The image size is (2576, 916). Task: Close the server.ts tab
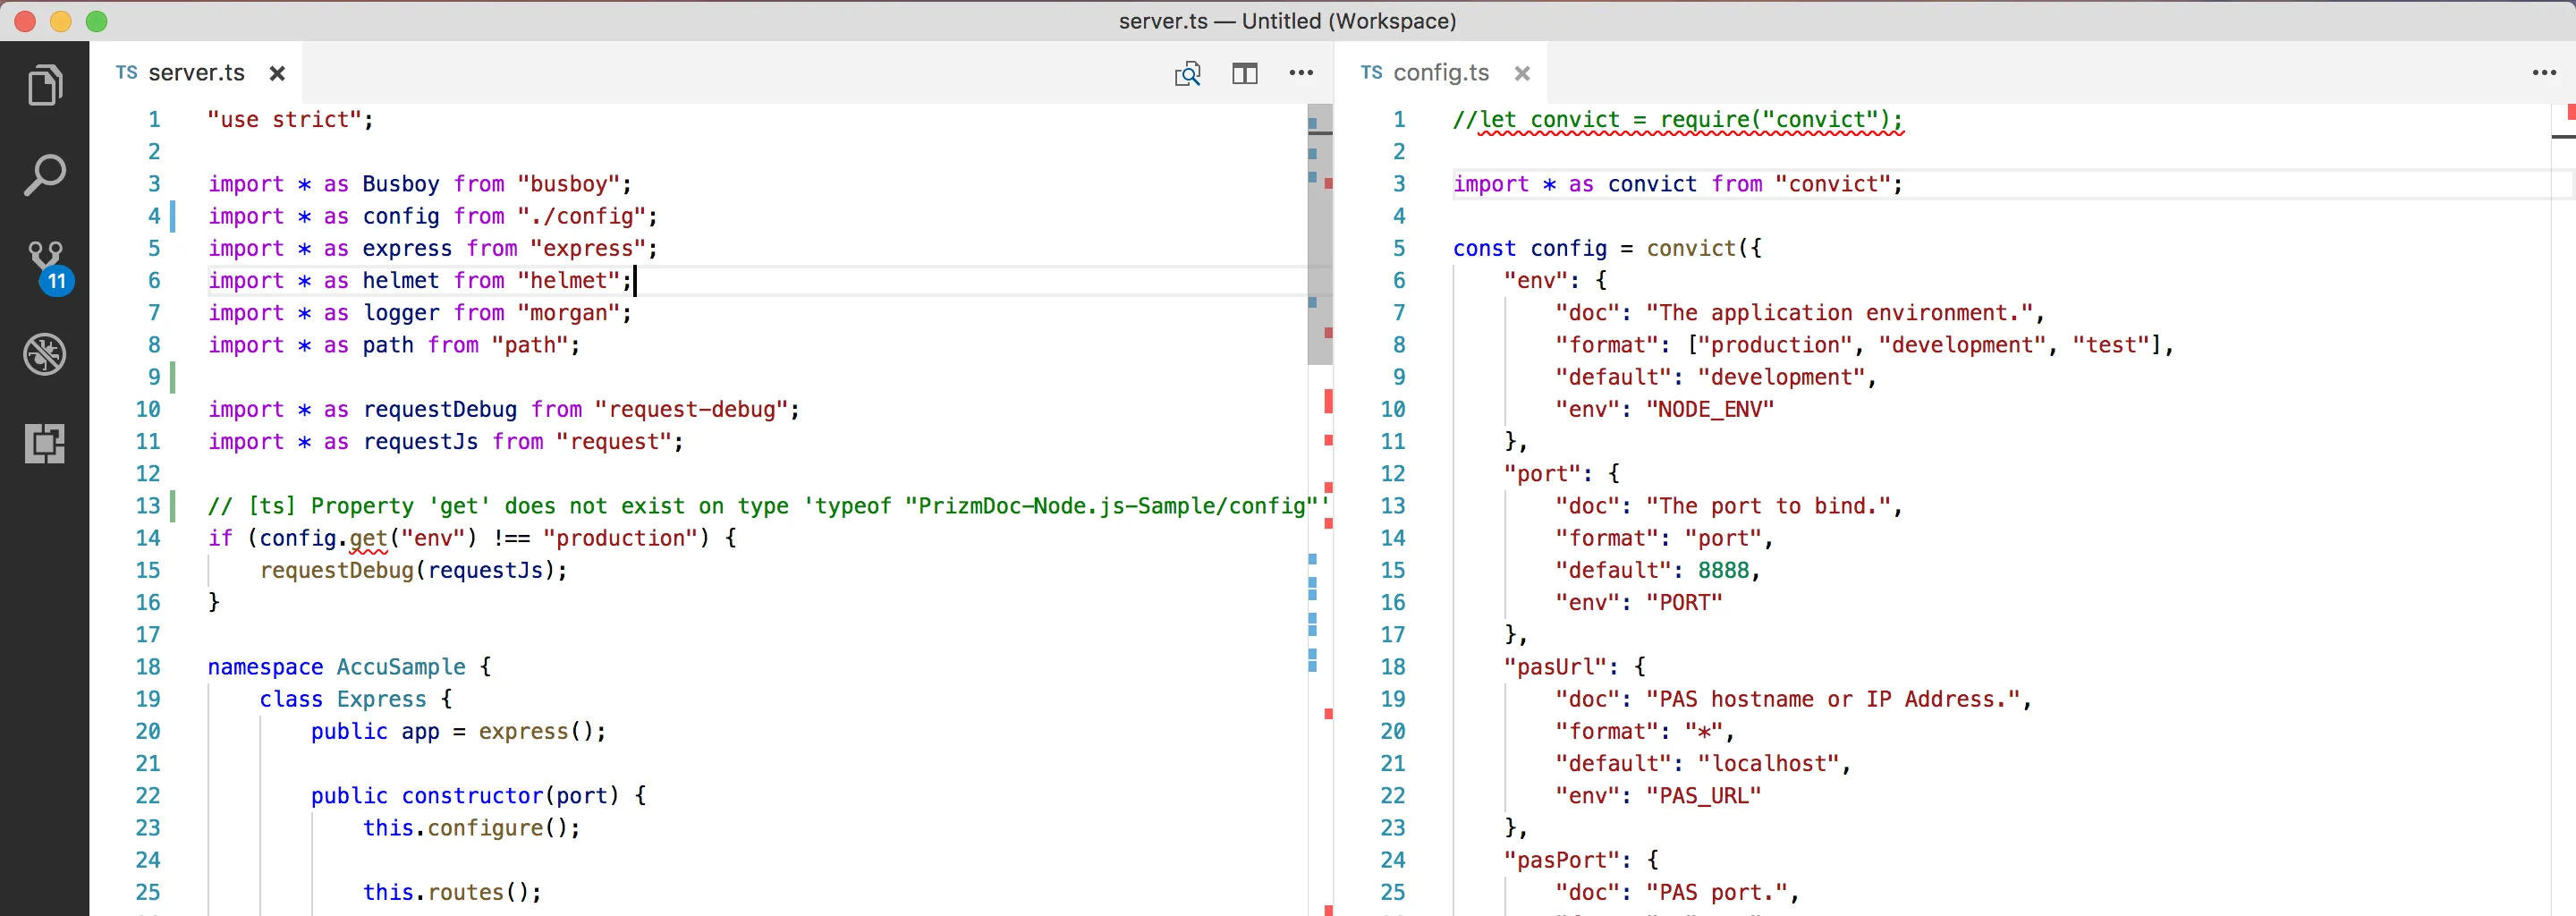pyautogui.click(x=278, y=73)
